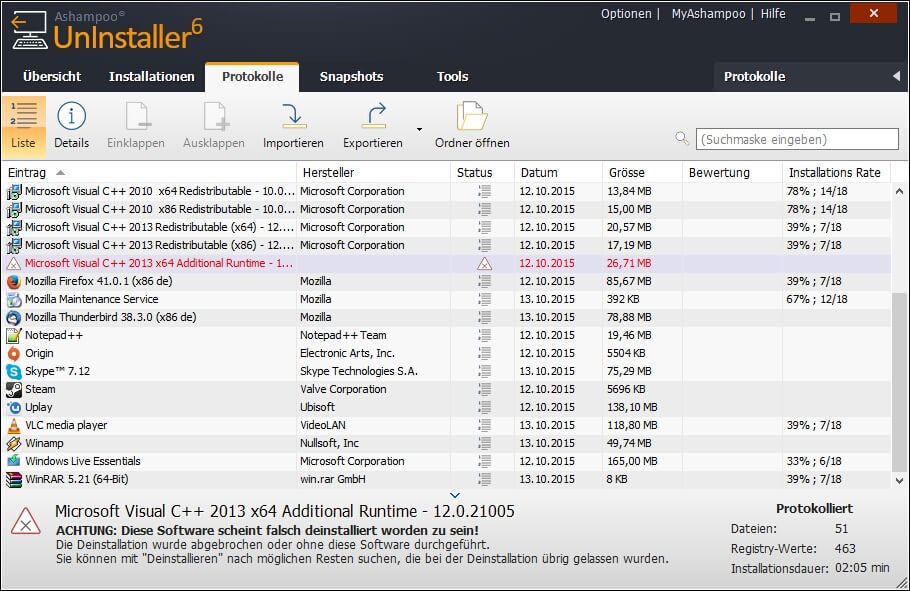Open the Hilfe menu
This screenshot has height=591, width=910.
pyautogui.click(x=773, y=14)
